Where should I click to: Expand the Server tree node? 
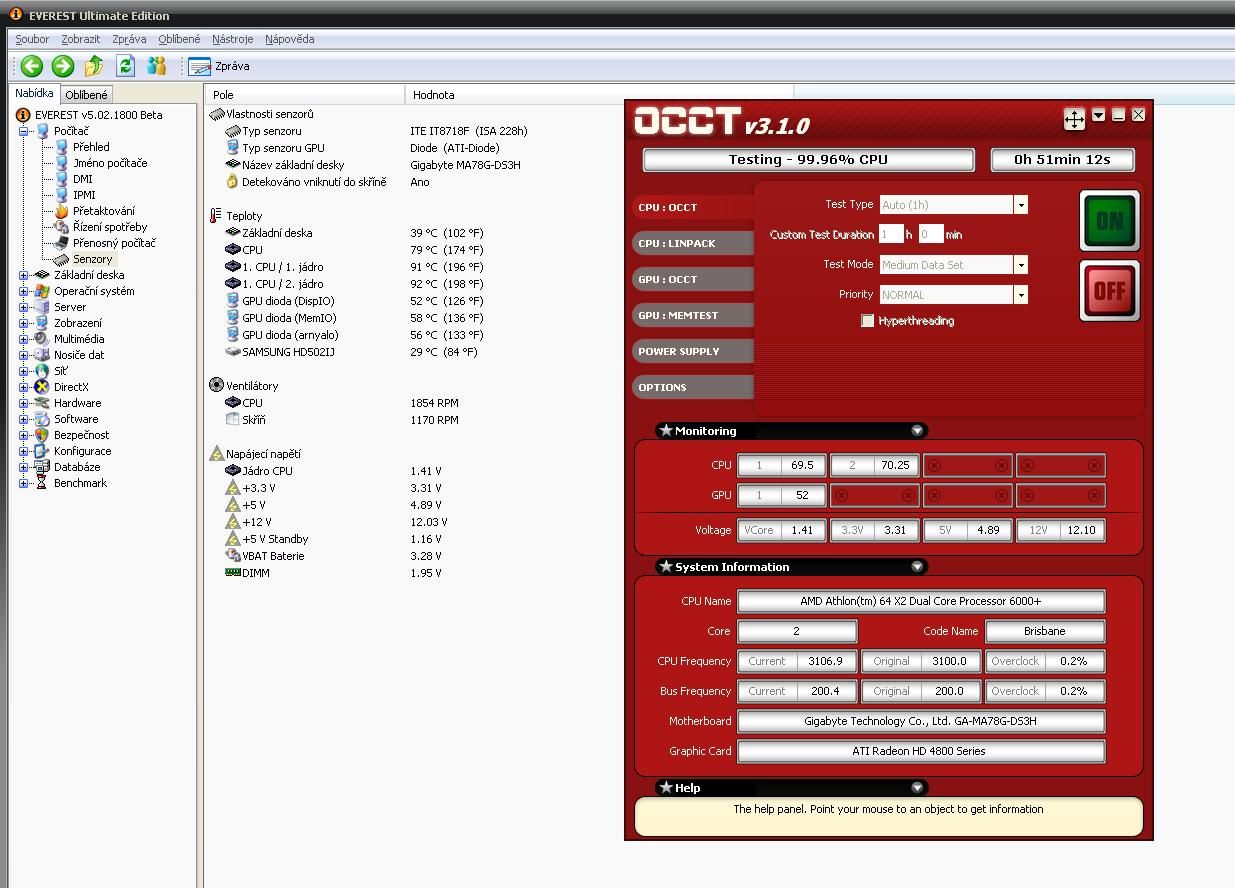[x=23, y=307]
